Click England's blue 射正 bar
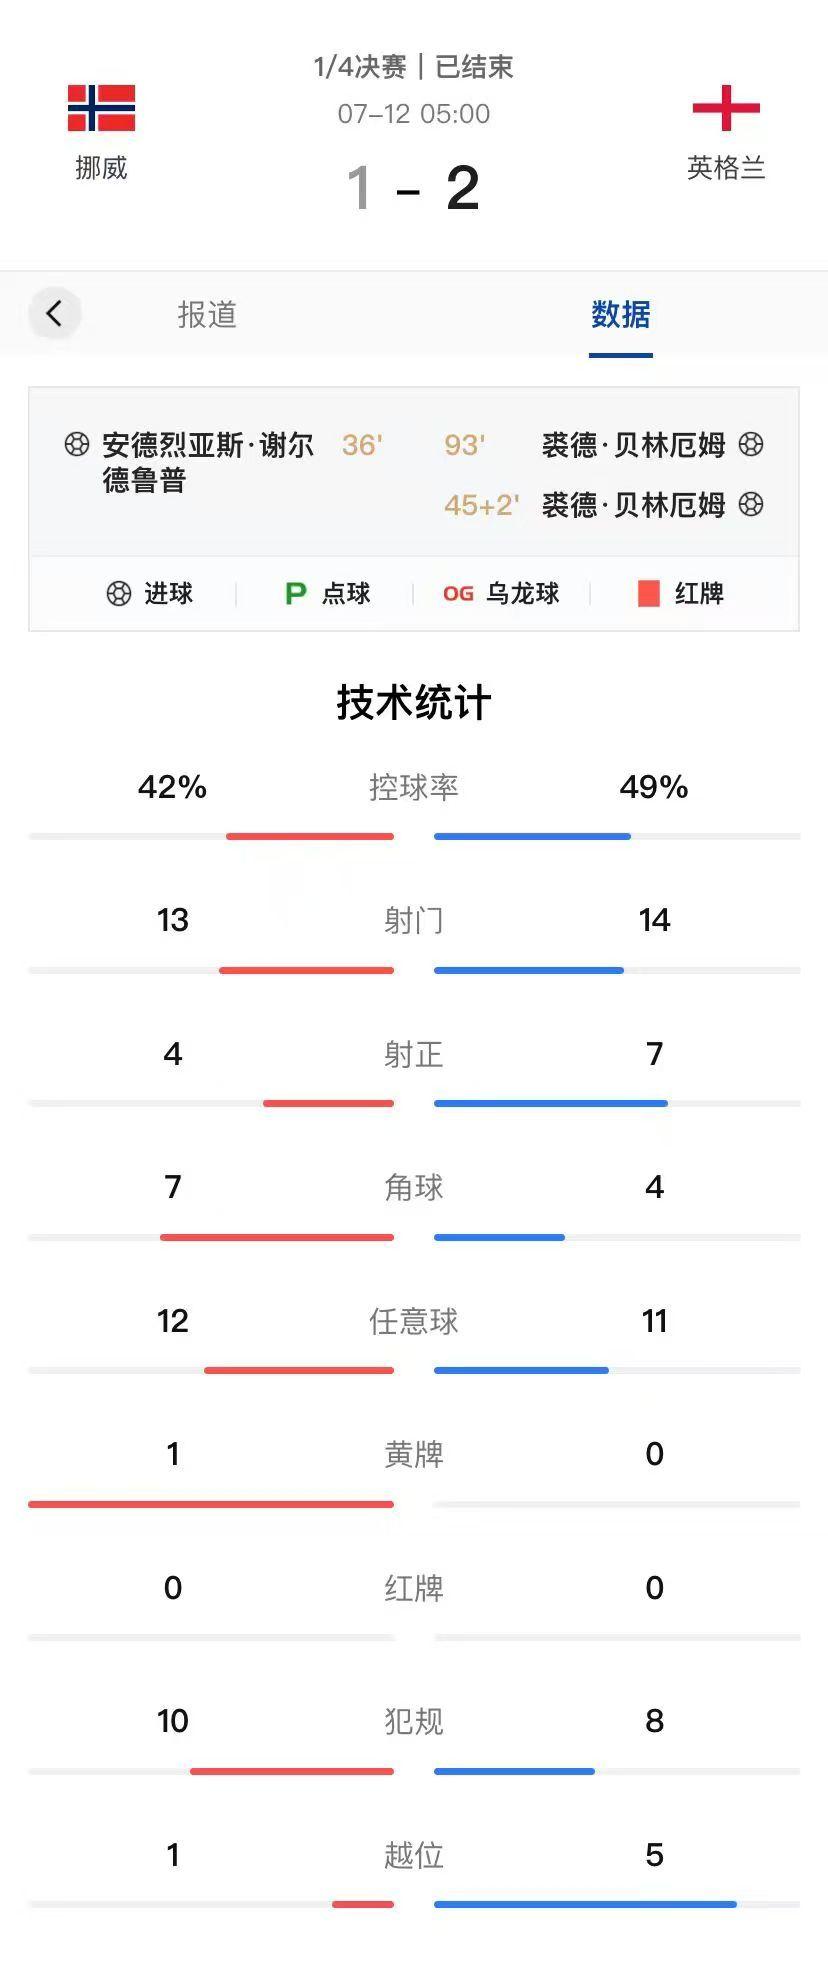The width and height of the screenshot is (828, 1961). (551, 1103)
